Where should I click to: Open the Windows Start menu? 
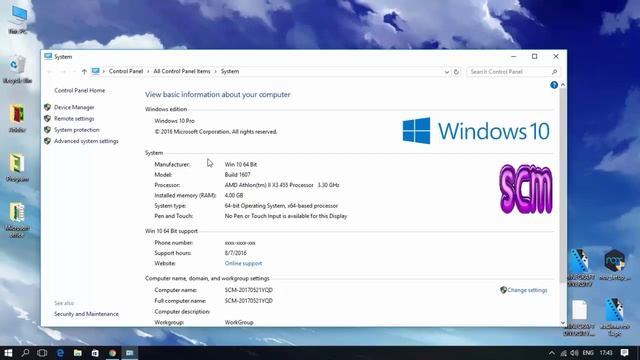tap(8, 353)
